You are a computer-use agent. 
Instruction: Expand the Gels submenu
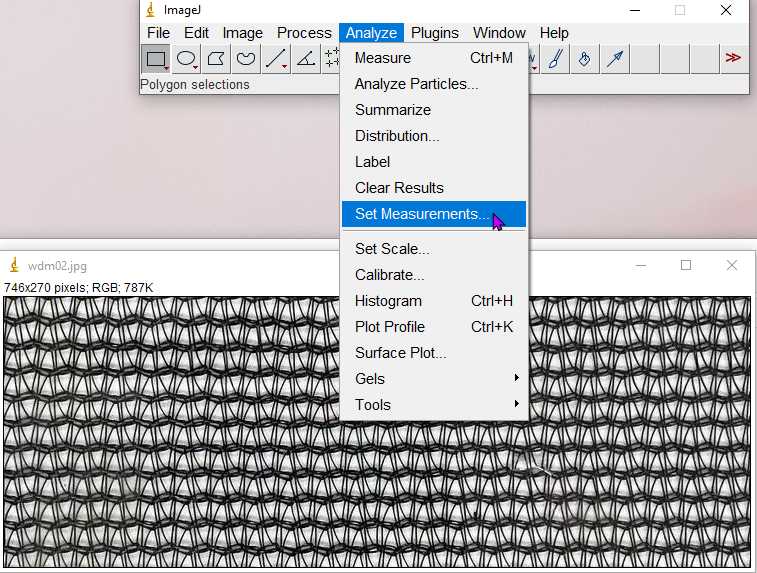coord(434,379)
